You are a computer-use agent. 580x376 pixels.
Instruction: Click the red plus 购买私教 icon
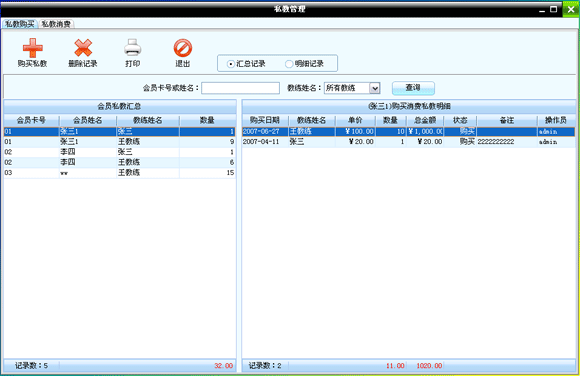pyautogui.click(x=33, y=48)
